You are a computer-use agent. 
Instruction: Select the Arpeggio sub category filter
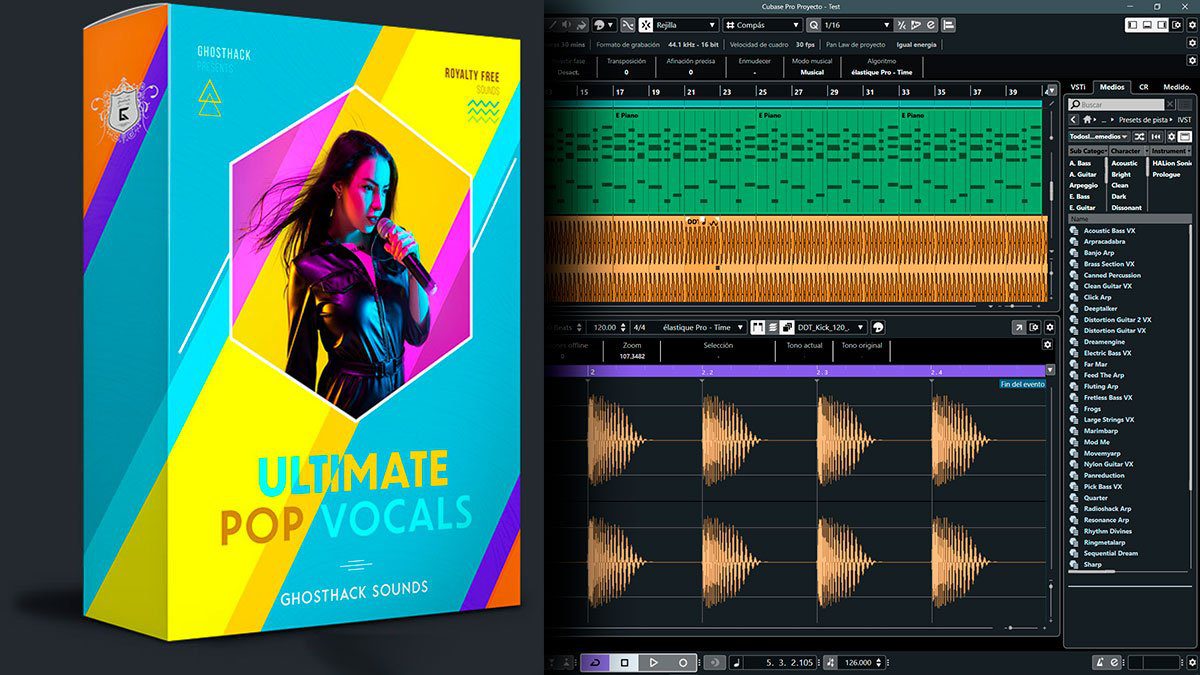[x=1084, y=185]
